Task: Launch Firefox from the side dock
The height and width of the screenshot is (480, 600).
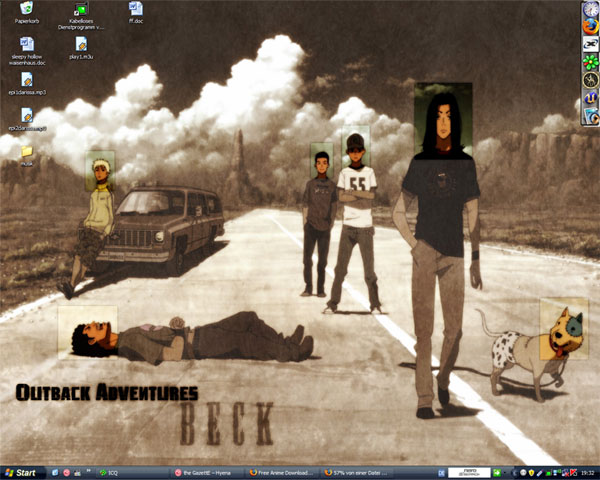Action: click(590, 28)
